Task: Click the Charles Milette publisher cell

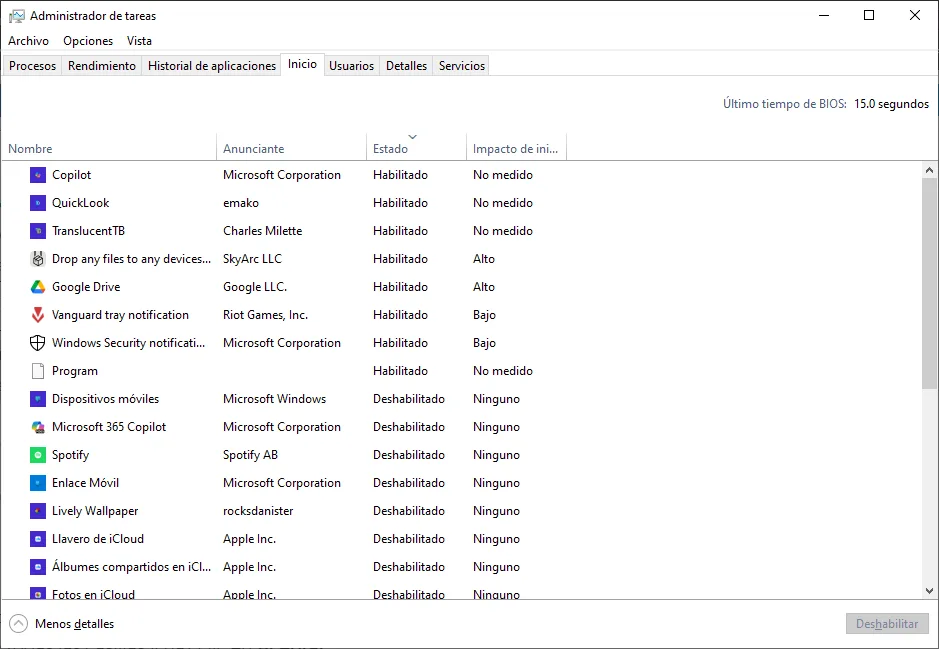Action: point(263,231)
